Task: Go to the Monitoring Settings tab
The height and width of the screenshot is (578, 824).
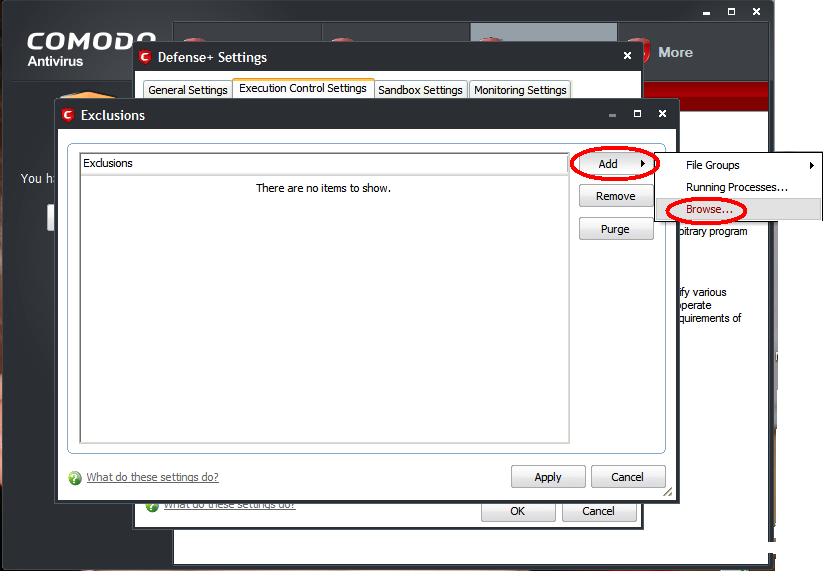Action: click(520, 90)
